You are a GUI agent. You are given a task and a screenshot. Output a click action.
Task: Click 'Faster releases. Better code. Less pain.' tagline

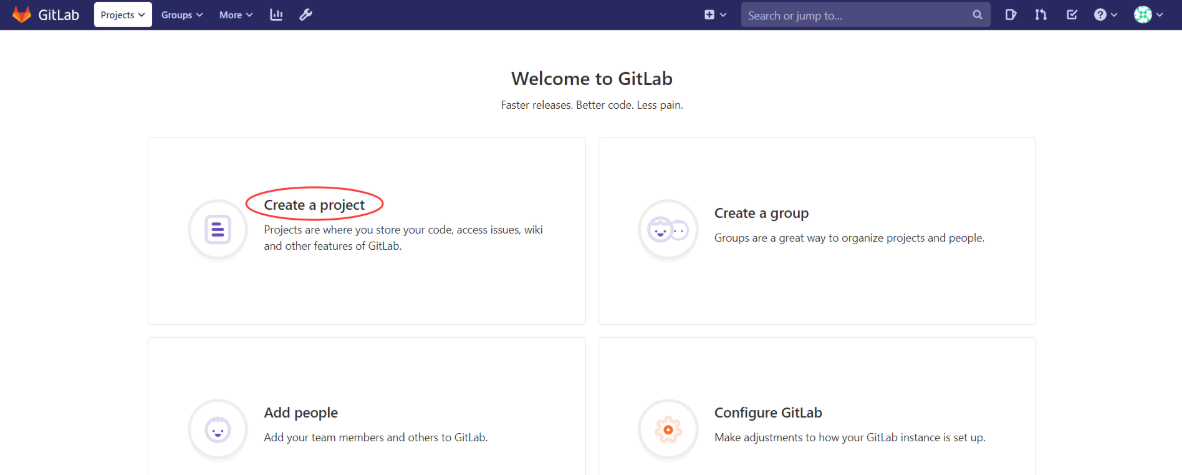click(592, 106)
